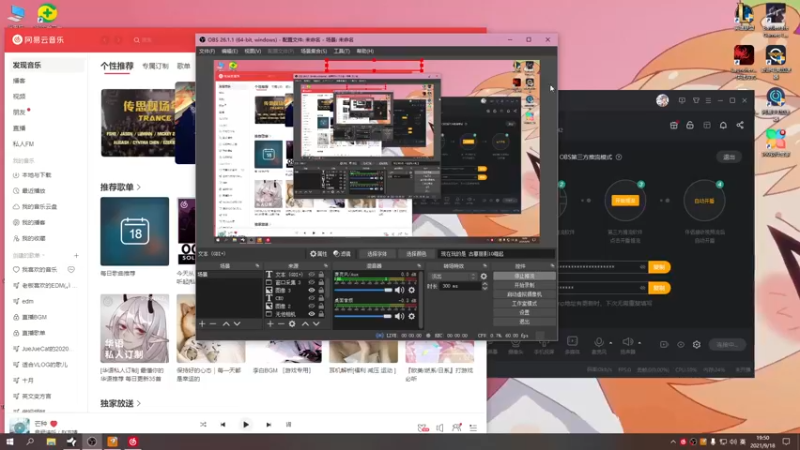This screenshot has width=800, height=450.
Task: Add a new source in OBS
Action: [270, 324]
